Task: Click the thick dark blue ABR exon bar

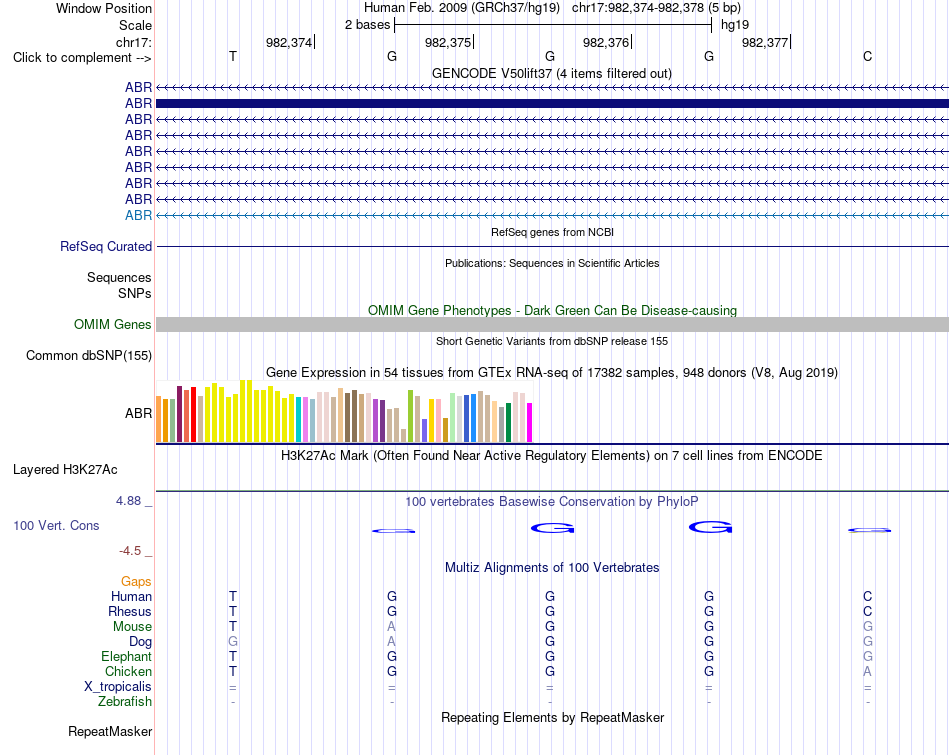Action: pyautogui.click(x=552, y=104)
